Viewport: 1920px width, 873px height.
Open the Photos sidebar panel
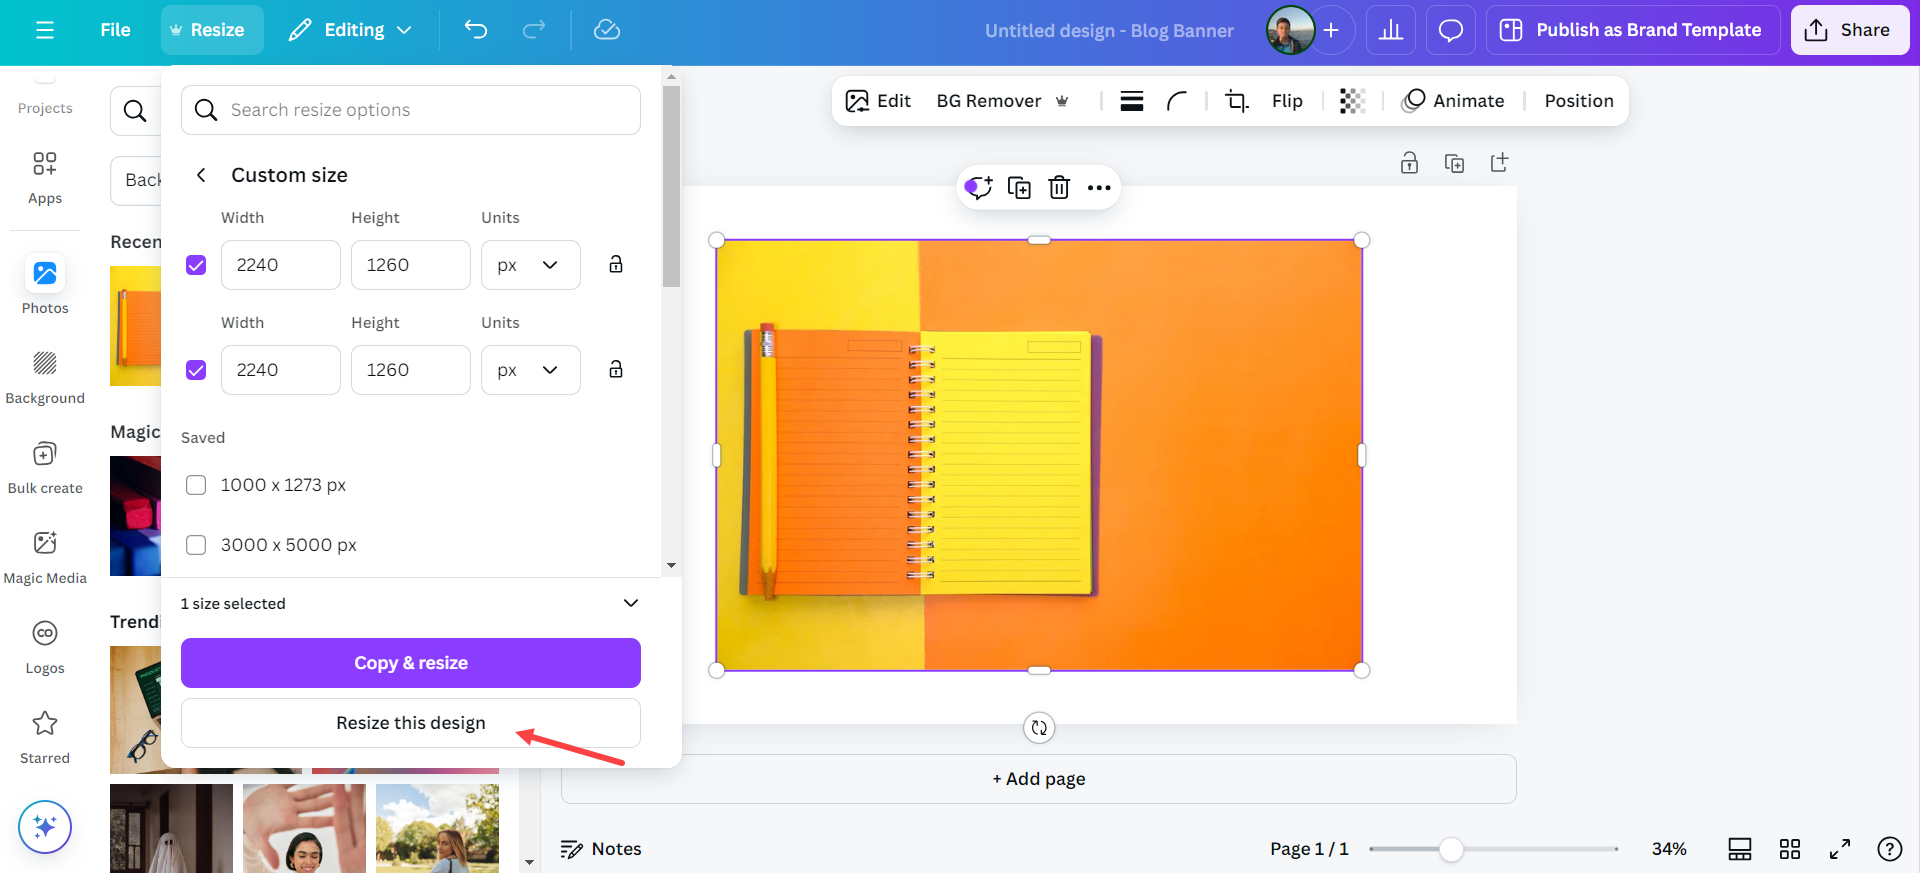click(x=45, y=285)
